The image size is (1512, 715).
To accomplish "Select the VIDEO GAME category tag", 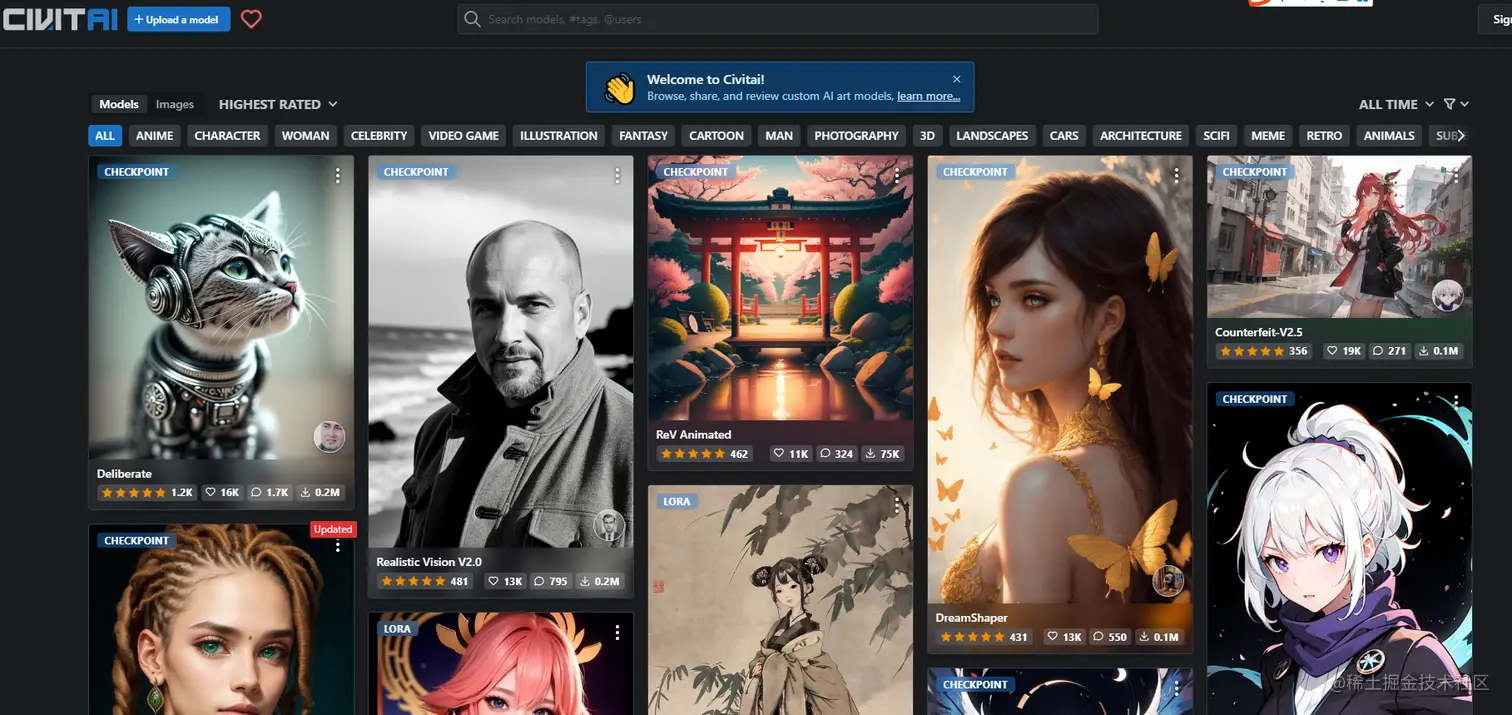I will (463, 136).
